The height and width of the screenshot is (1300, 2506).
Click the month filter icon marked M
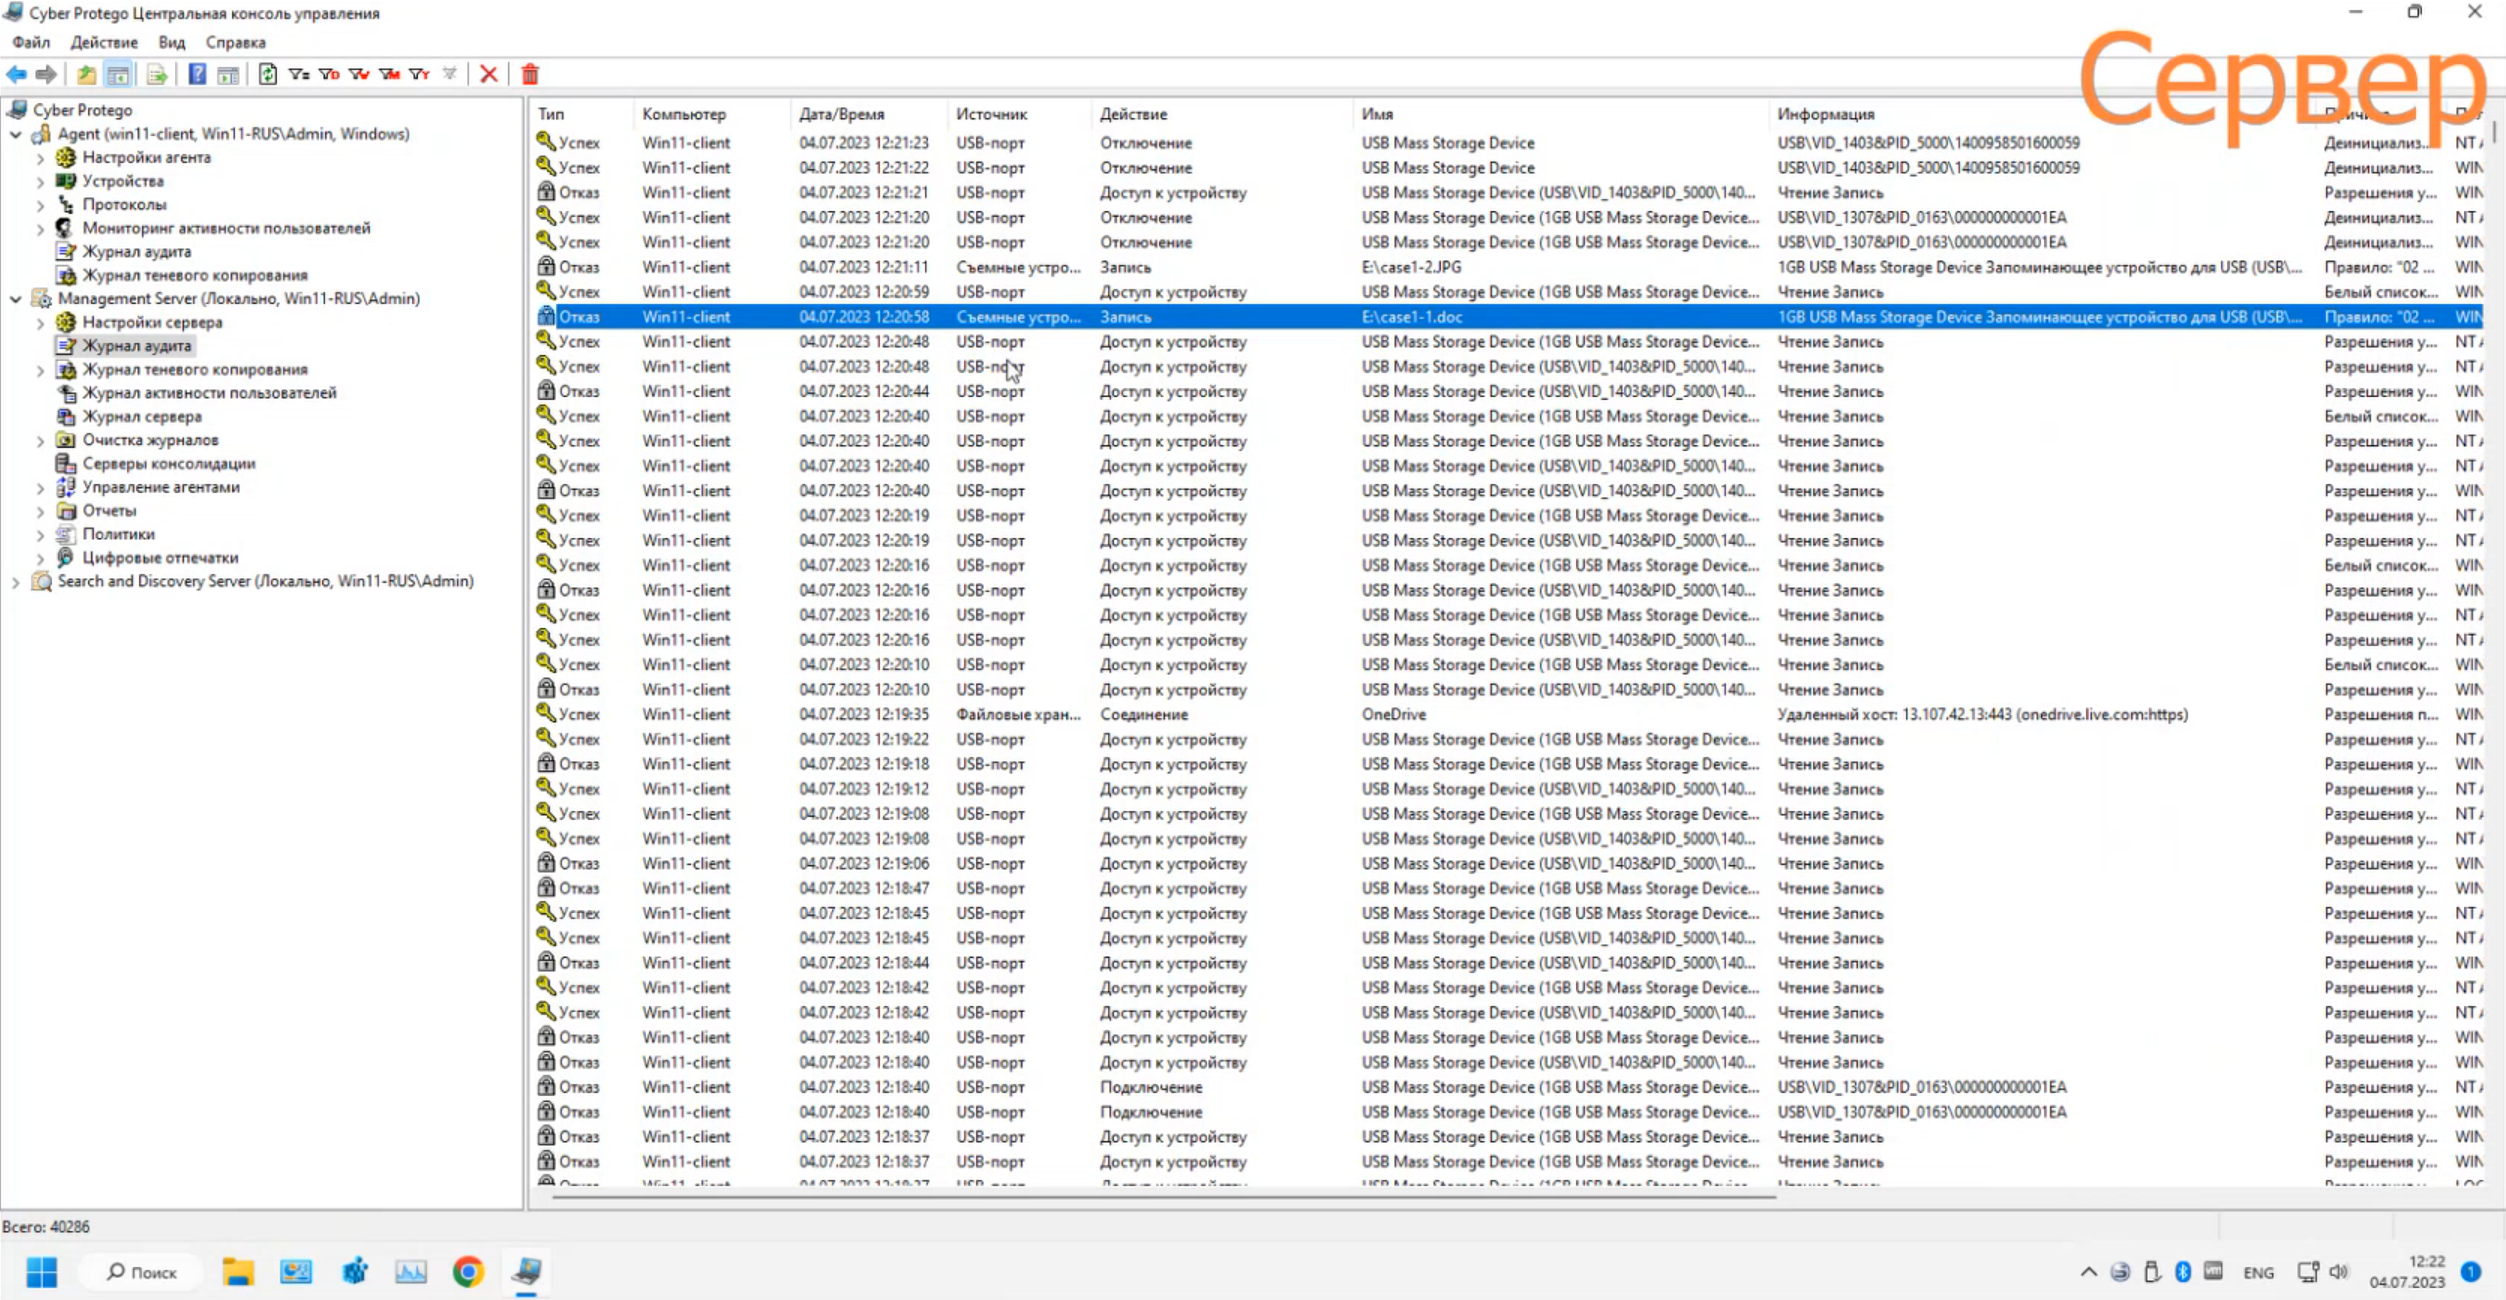click(x=389, y=74)
